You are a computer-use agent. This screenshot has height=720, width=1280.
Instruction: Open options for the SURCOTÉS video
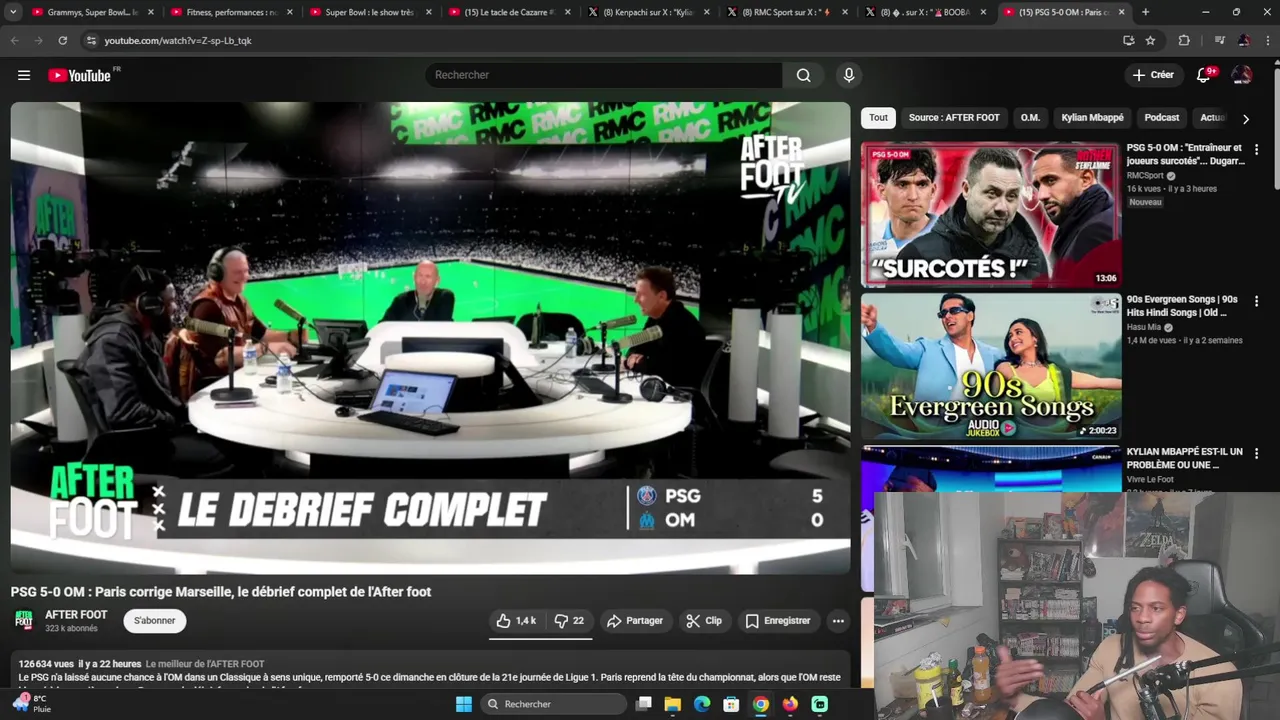[1256, 149]
